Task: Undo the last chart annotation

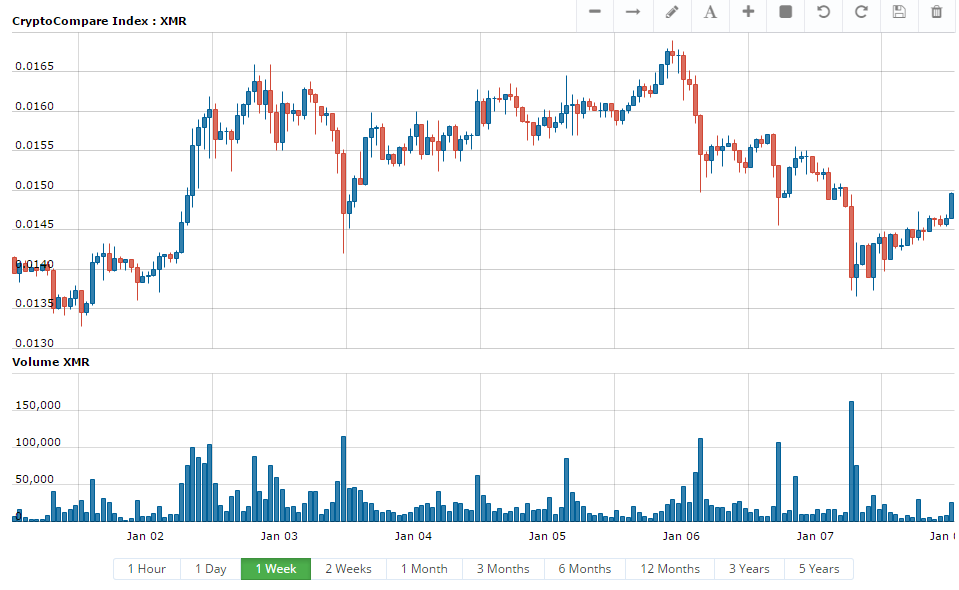Action: point(824,12)
